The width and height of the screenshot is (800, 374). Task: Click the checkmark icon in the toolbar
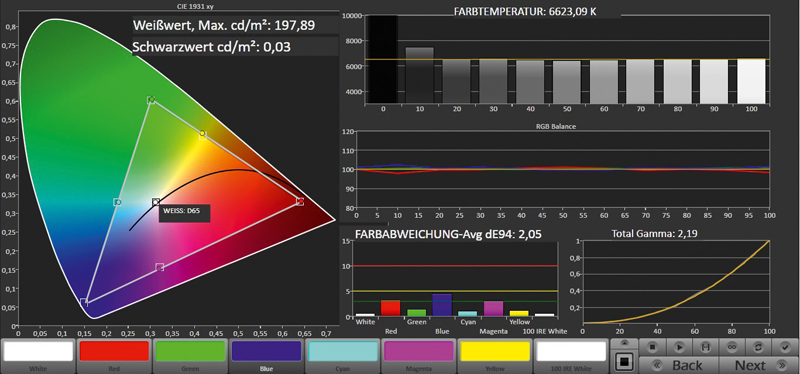[x=785, y=347]
